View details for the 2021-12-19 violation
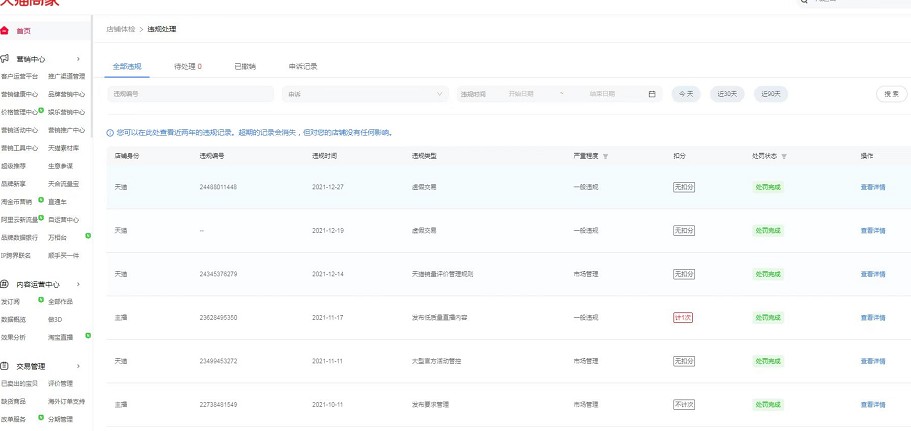The width and height of the screenshot is (911, 431). 873,231
